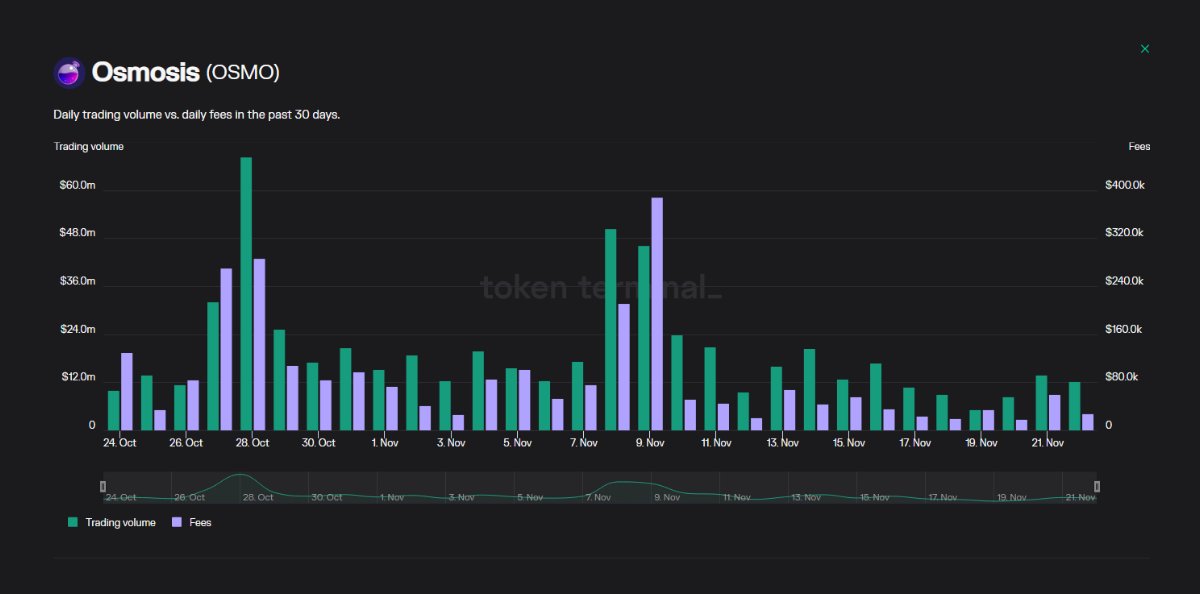
Task: Select the 15. Nov trading volume bar
Action: click(x=843, y=405)
